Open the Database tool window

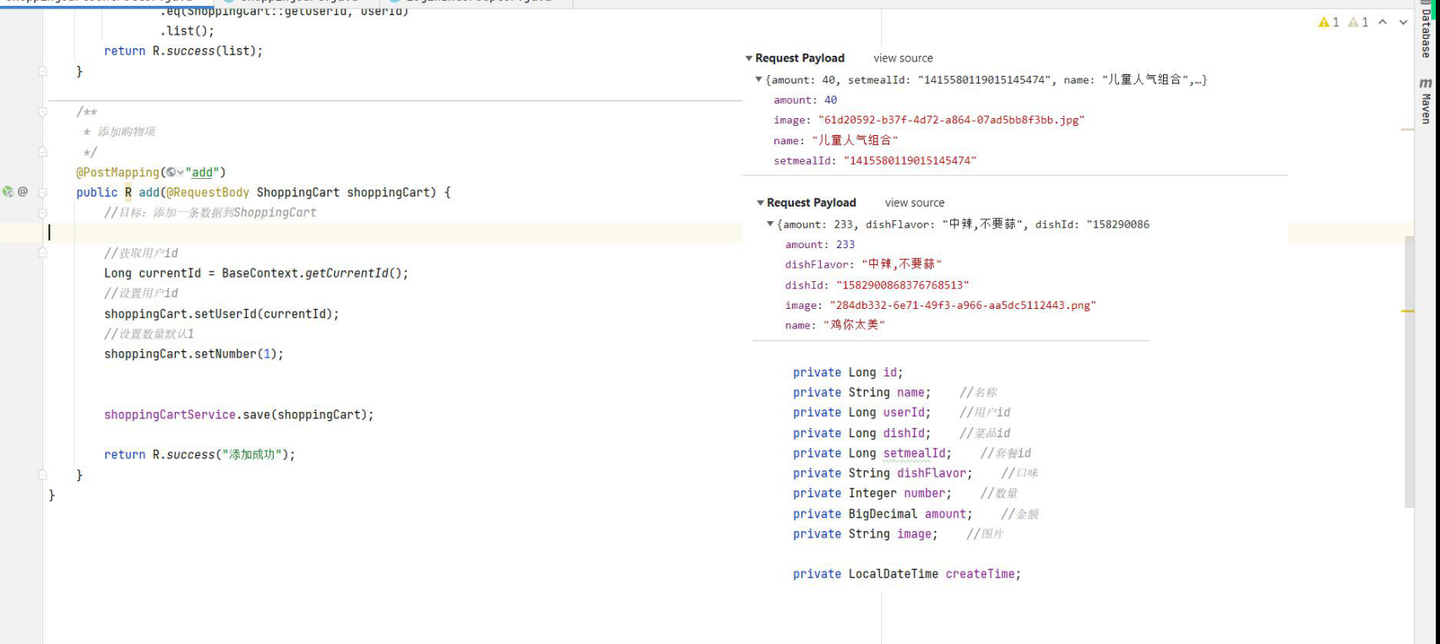click(1426, 34)
